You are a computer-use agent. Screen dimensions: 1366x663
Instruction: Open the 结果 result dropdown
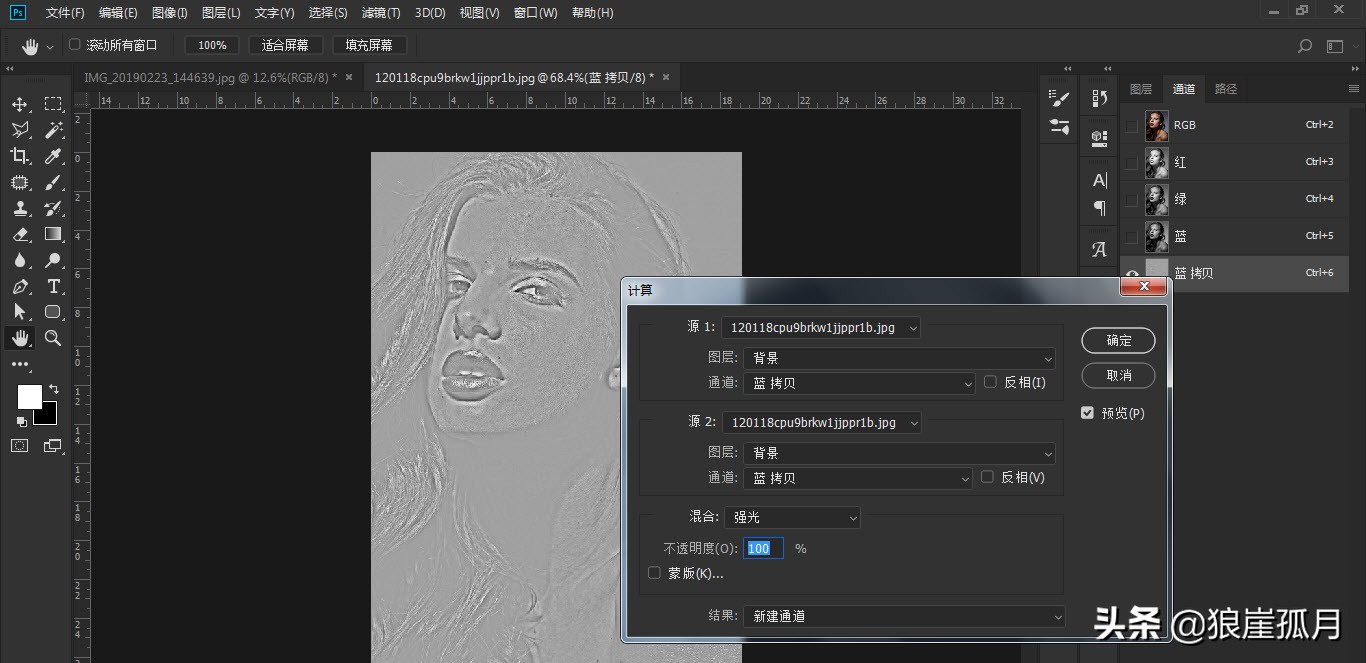point(905,616)
